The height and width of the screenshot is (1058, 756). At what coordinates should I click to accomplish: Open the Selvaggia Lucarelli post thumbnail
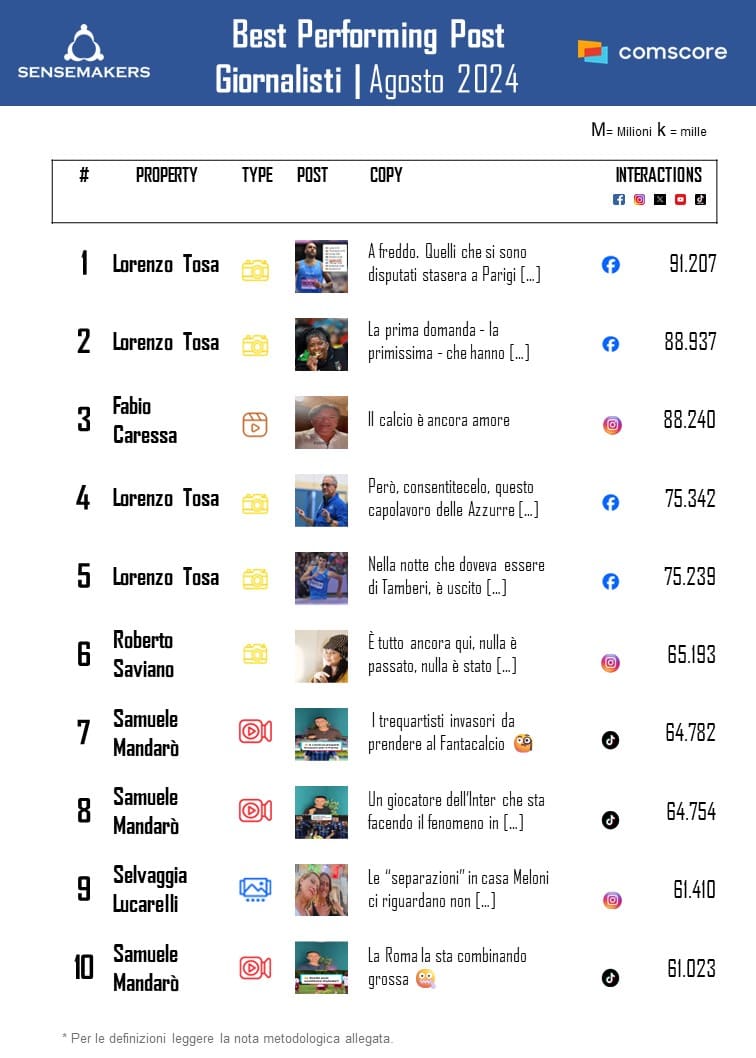coord(321,889)
